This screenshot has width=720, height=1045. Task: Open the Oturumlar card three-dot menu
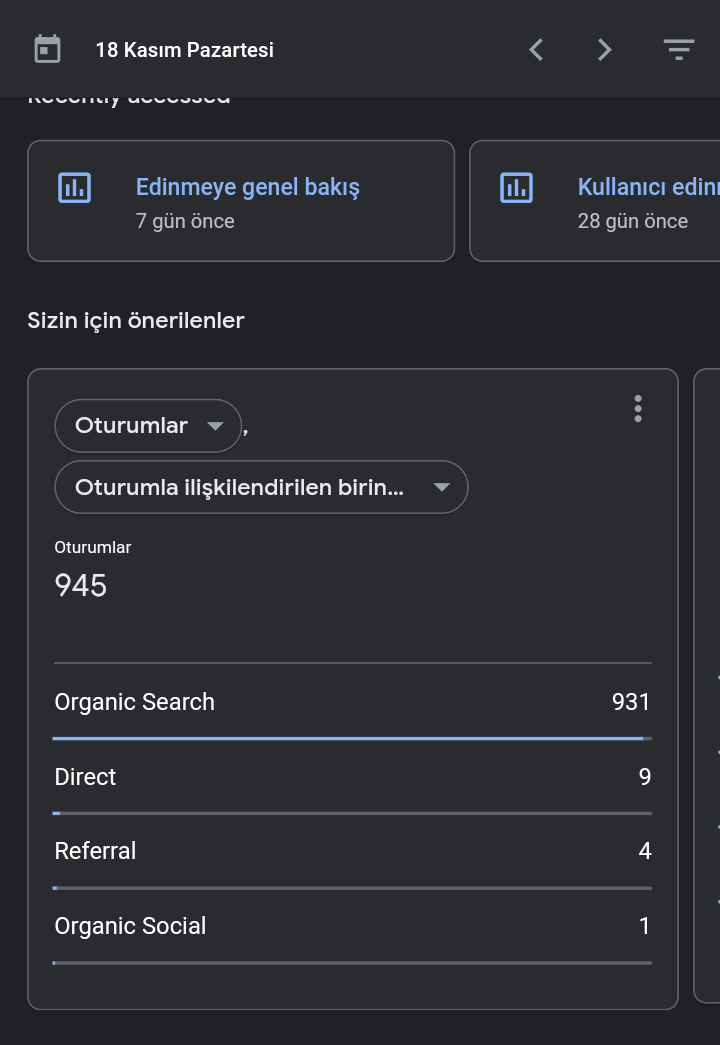point(638,409)
